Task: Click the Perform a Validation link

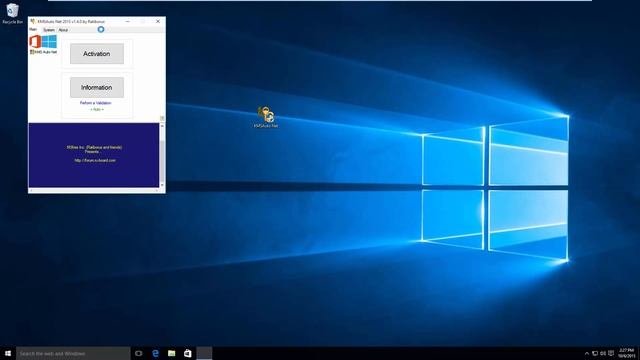Action: pyautogui.click(x=96, y=103)
